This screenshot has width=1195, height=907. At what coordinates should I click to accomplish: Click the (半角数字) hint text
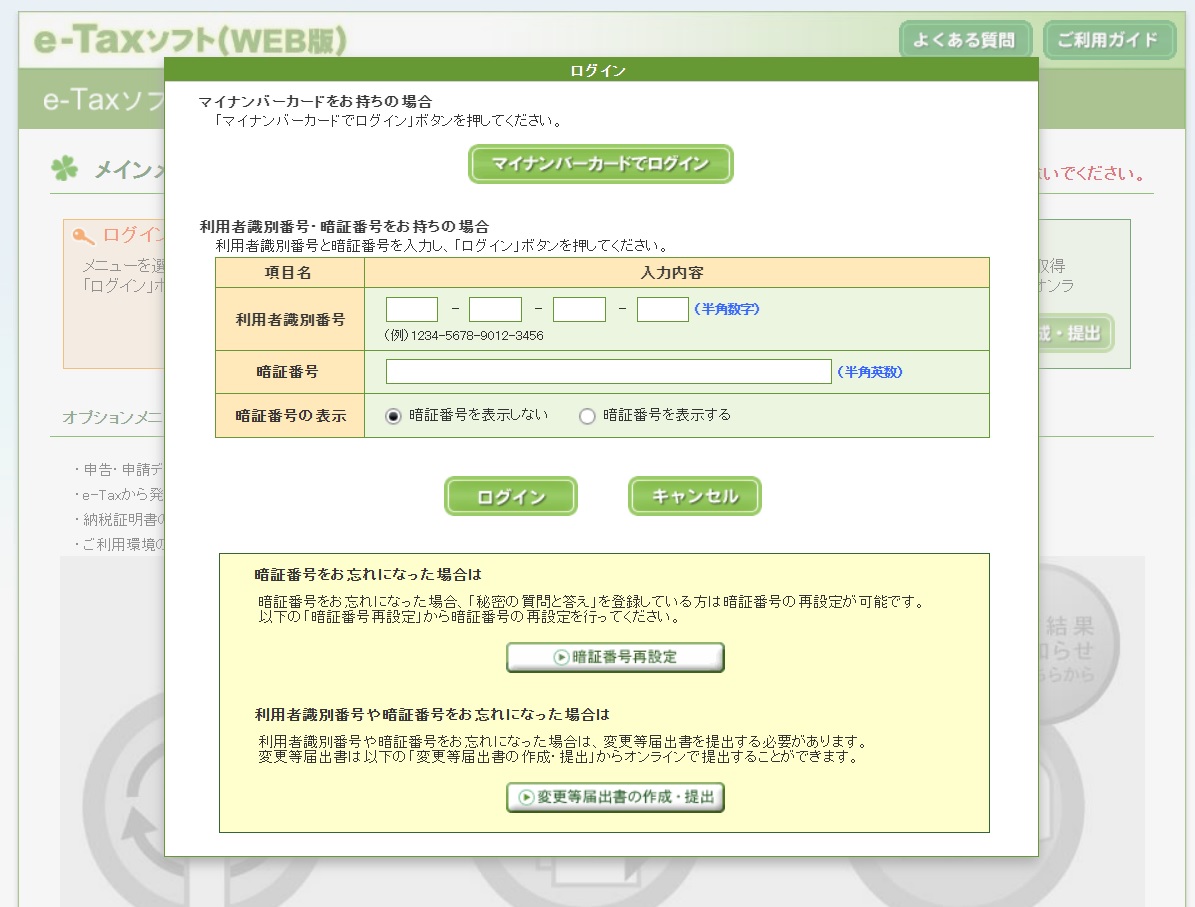(726, 309)
